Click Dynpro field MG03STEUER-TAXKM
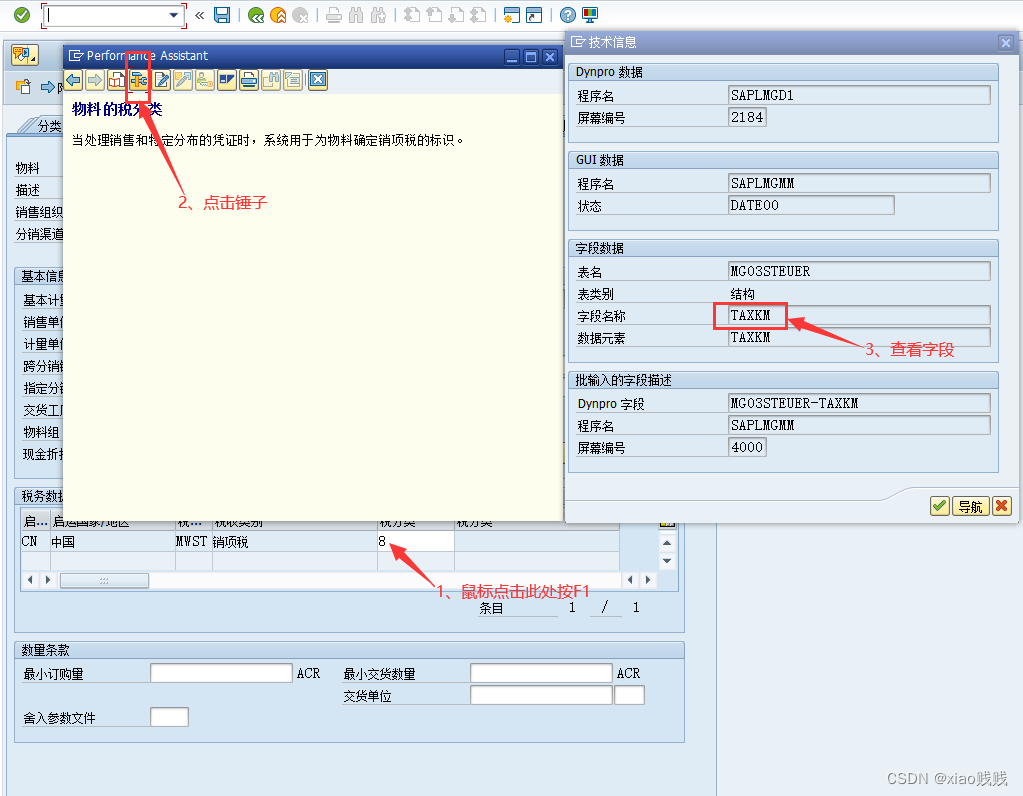Image resolution: width=1023 pixels, height=796 pixels. point(859,403)
